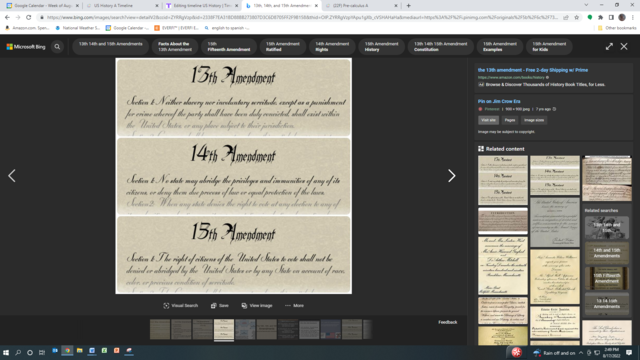
Task: Click Visit site button
Action: [488, 120]
